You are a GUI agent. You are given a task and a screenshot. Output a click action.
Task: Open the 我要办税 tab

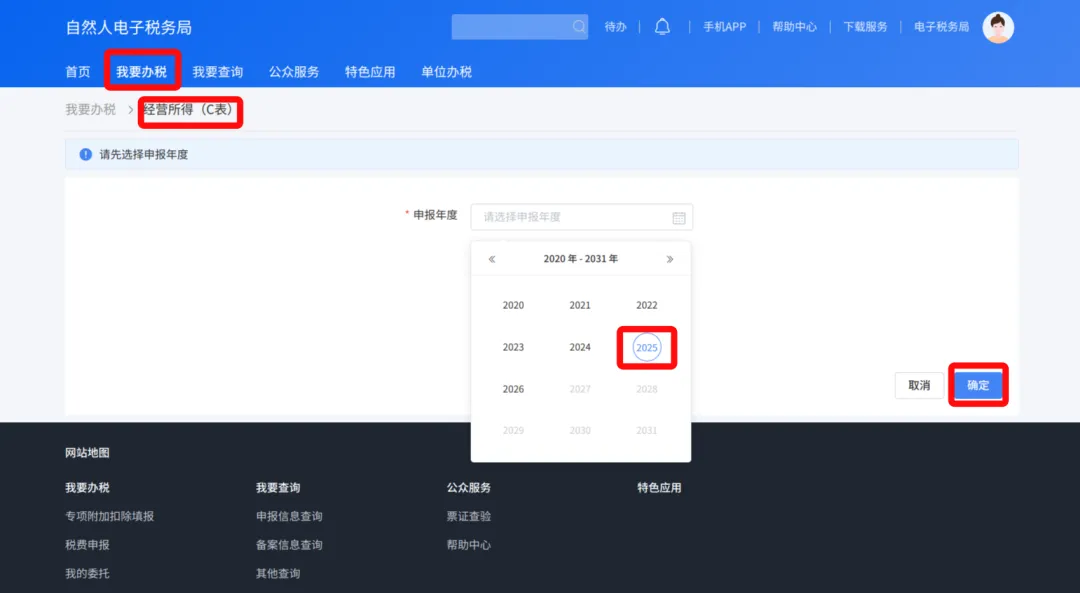tap(141, 72)
